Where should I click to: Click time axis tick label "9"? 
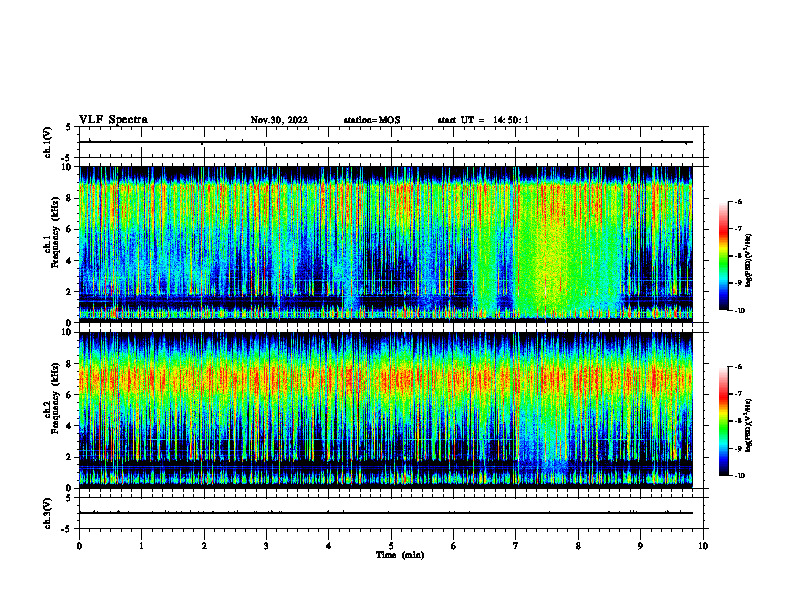(640, 546)
